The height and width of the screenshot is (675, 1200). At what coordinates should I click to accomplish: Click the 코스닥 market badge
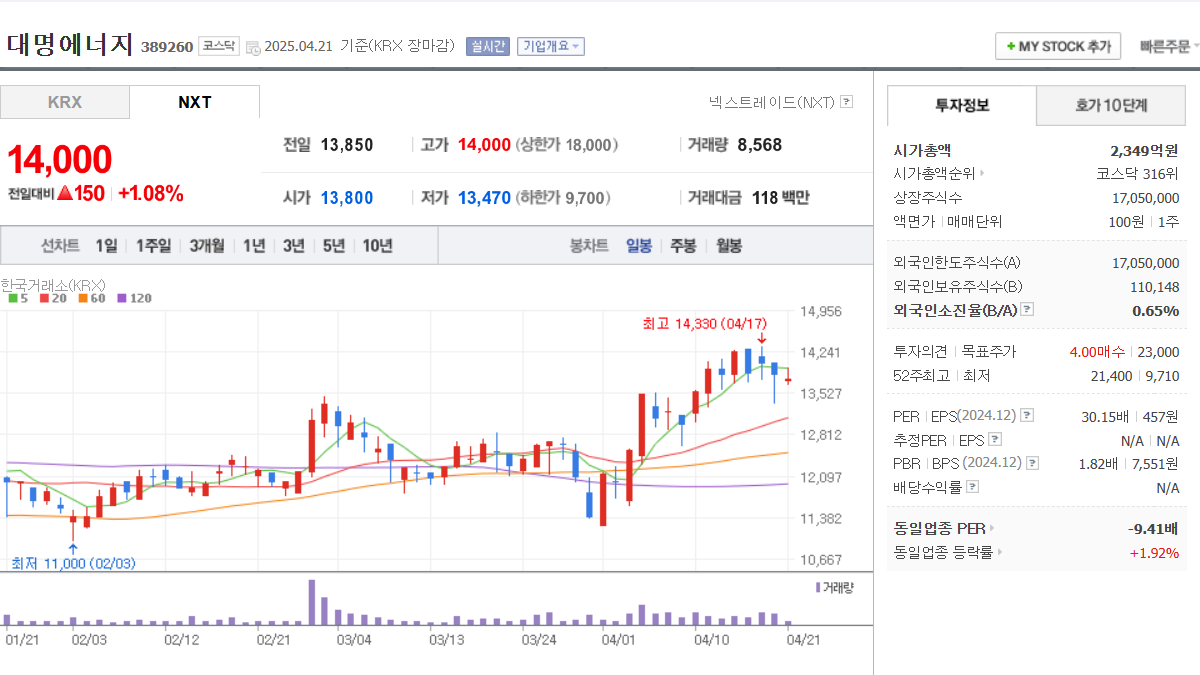219,46
